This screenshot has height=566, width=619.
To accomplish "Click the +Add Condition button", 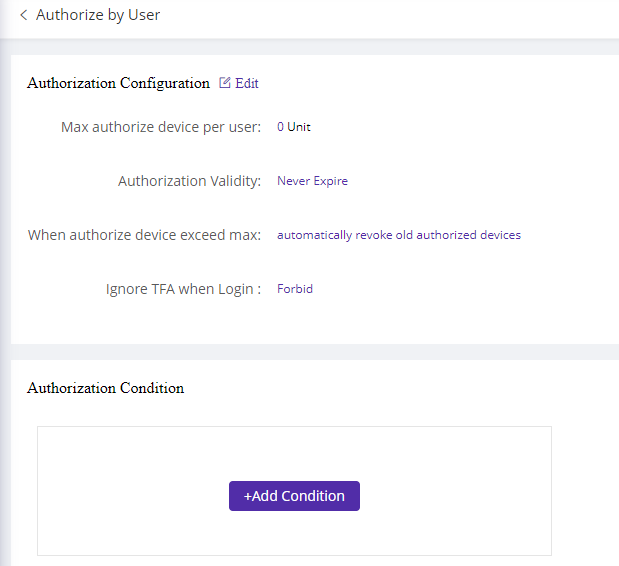I will [x=294, y=496].
